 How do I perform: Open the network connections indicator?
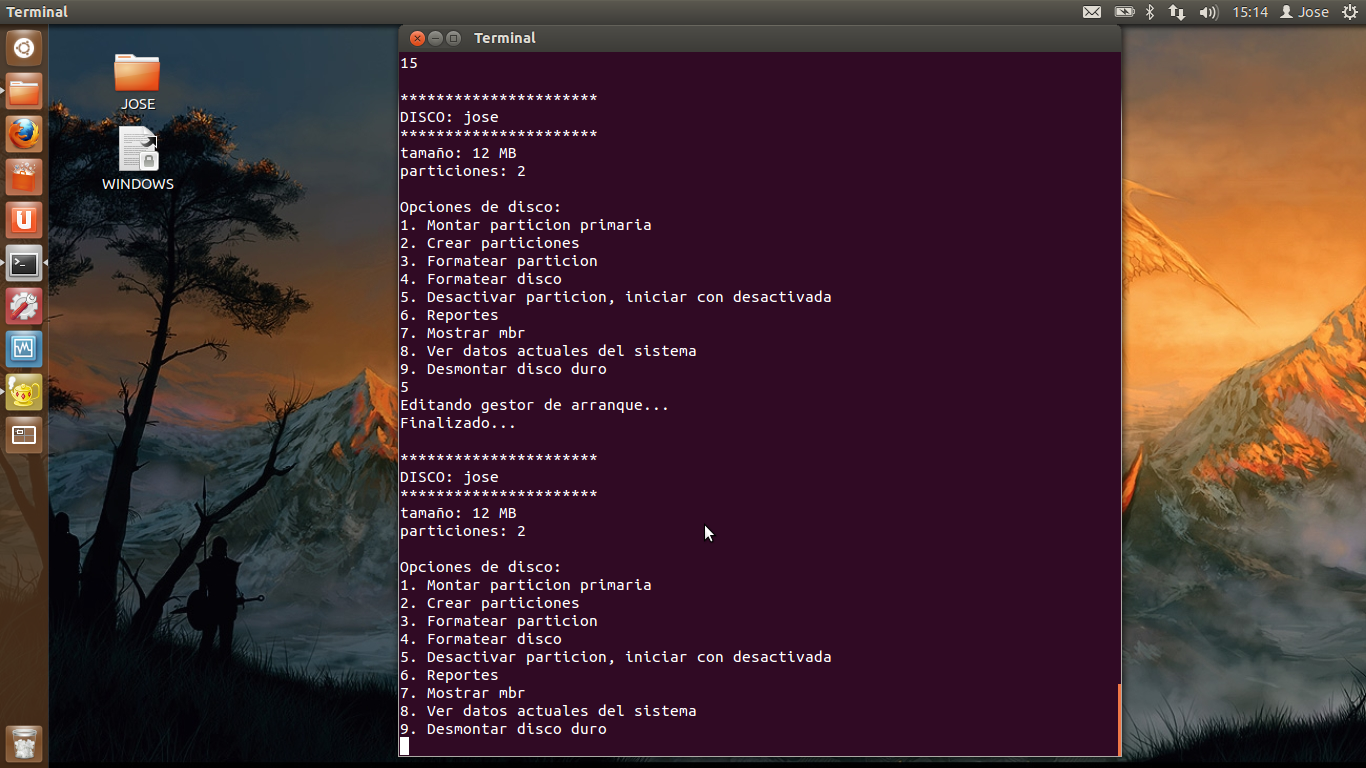click(1177, 12)
